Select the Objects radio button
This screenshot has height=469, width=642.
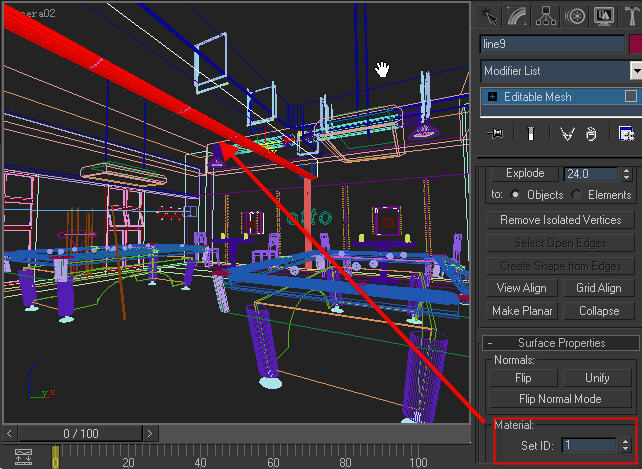[516, 195]
